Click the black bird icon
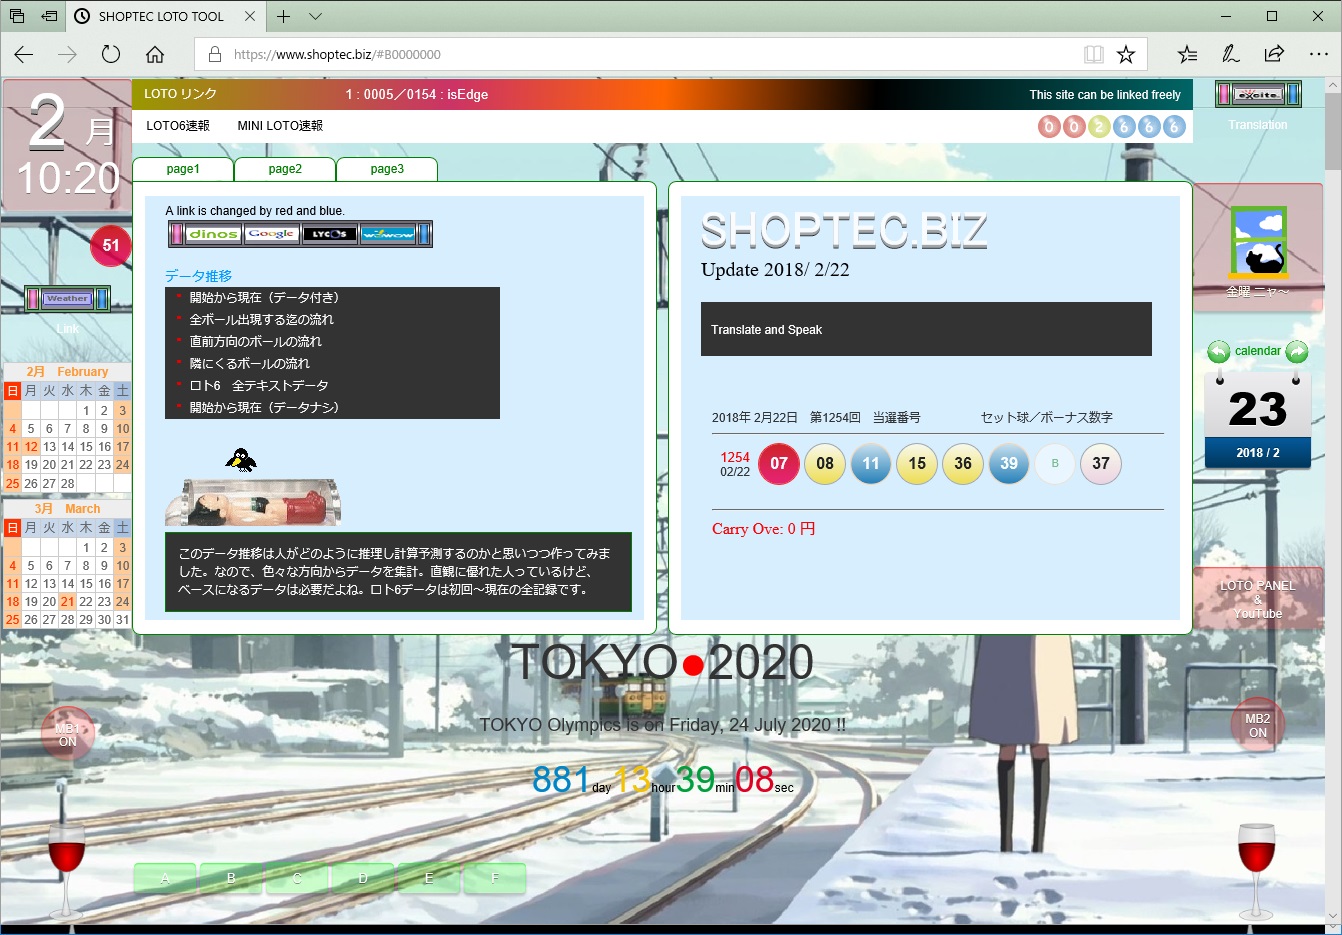This screenshot has height=935, width=1342. (240, 459)
